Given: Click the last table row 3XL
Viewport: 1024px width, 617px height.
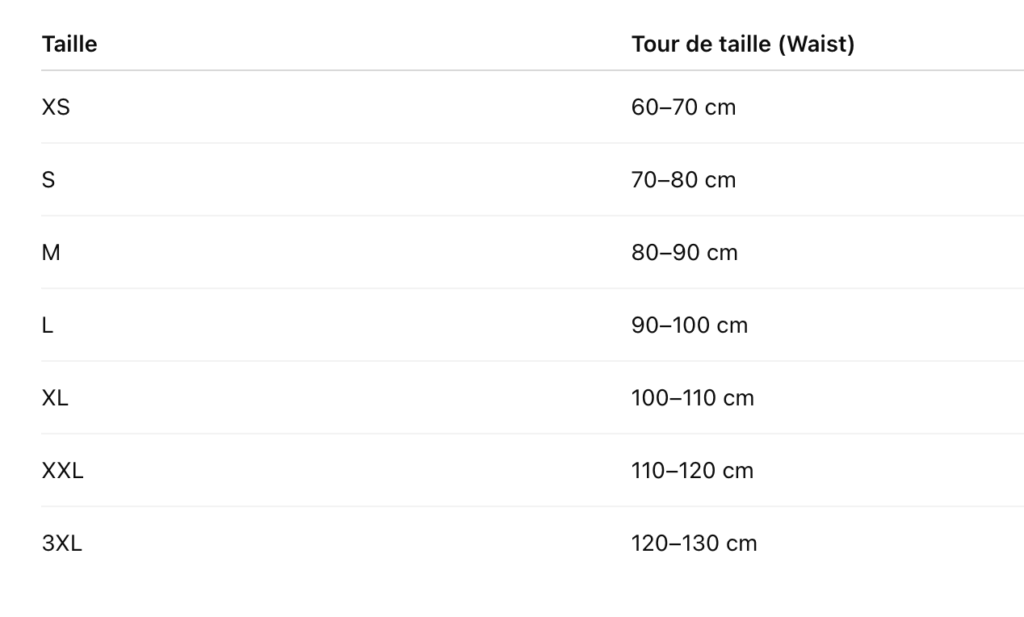Looking at the screenshot, I should pyautogui.click(x=532, y=543).
